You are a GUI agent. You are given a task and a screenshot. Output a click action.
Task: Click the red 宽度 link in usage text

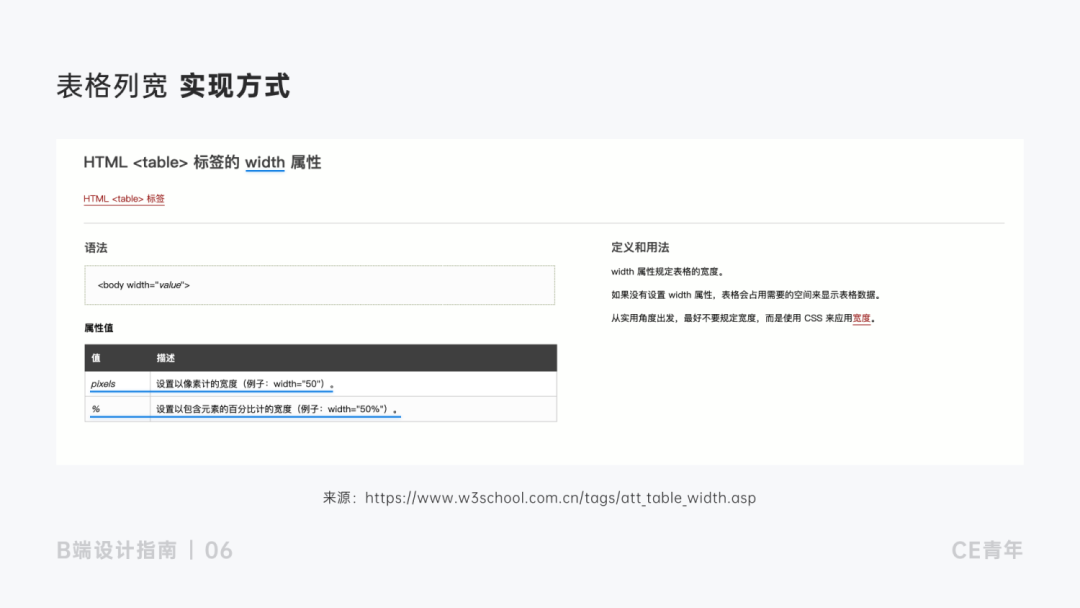[863, 318]
